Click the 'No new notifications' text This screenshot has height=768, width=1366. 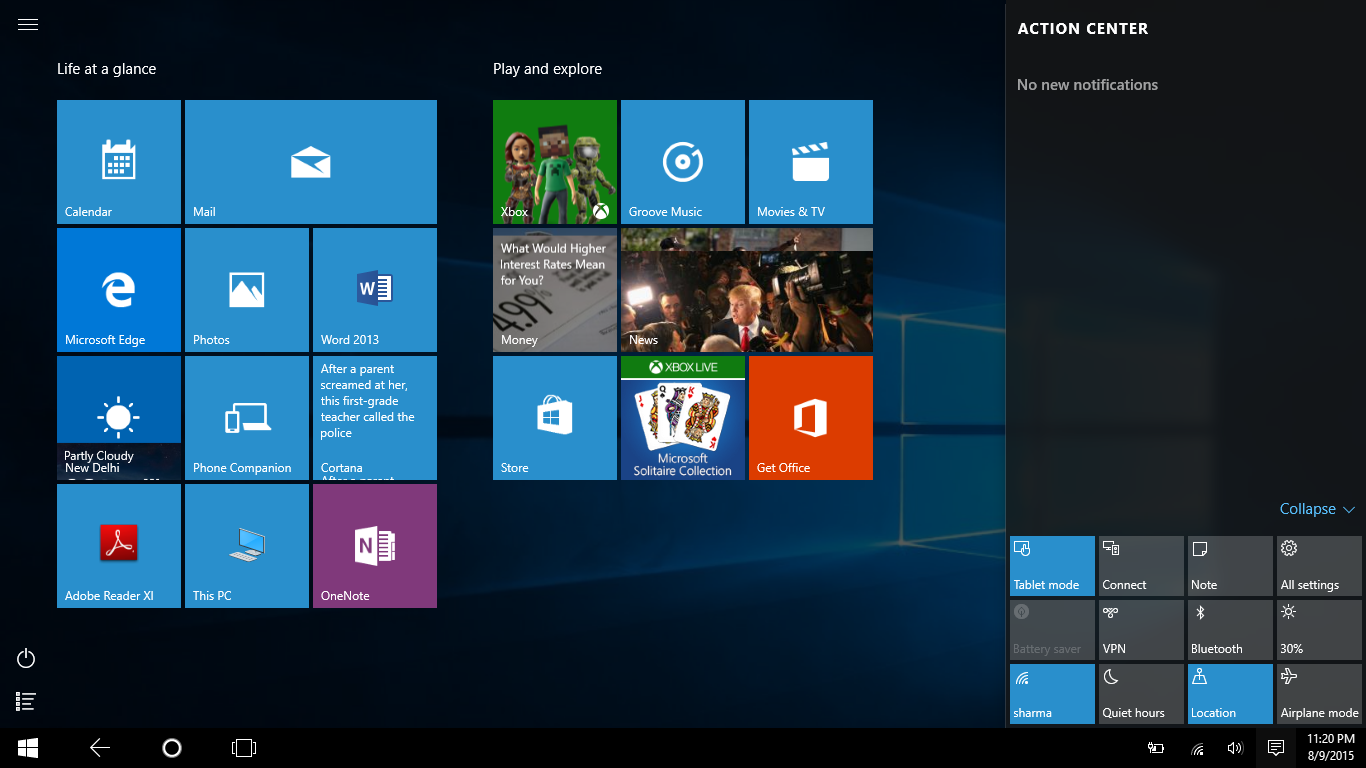point(1087,85)
